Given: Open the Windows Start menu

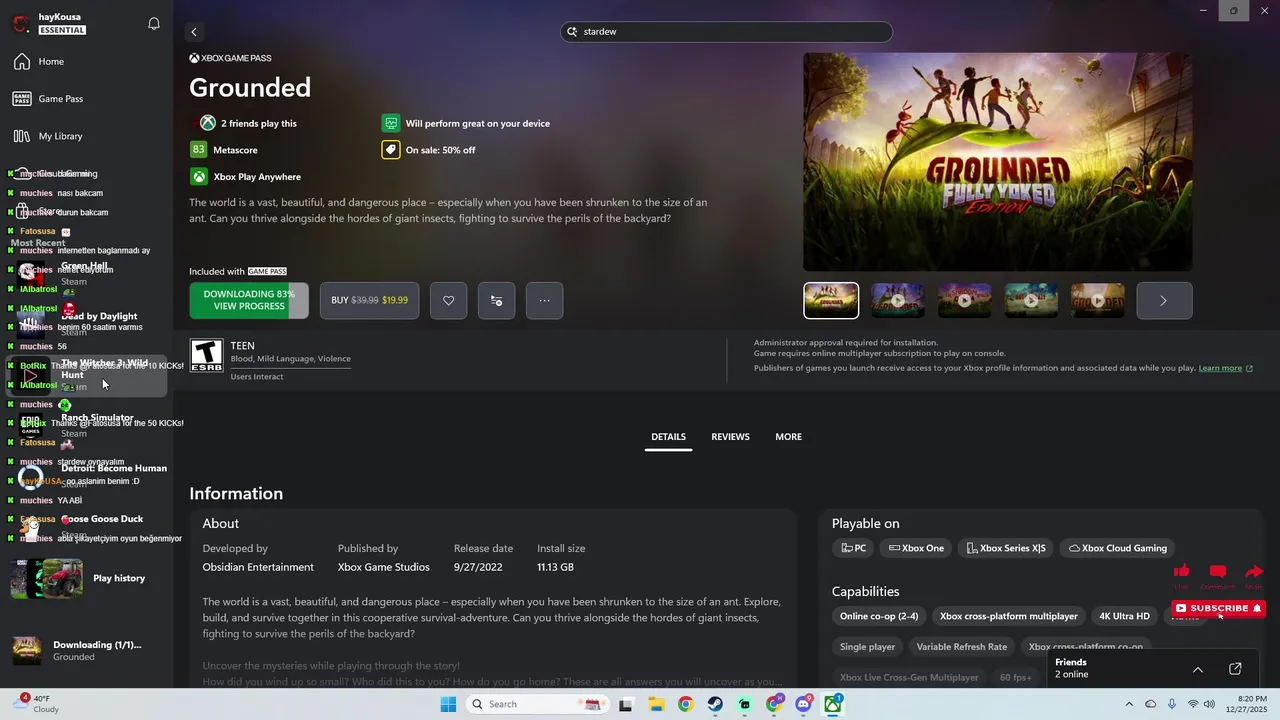Looking at the screenshot, I should [447, 704].
